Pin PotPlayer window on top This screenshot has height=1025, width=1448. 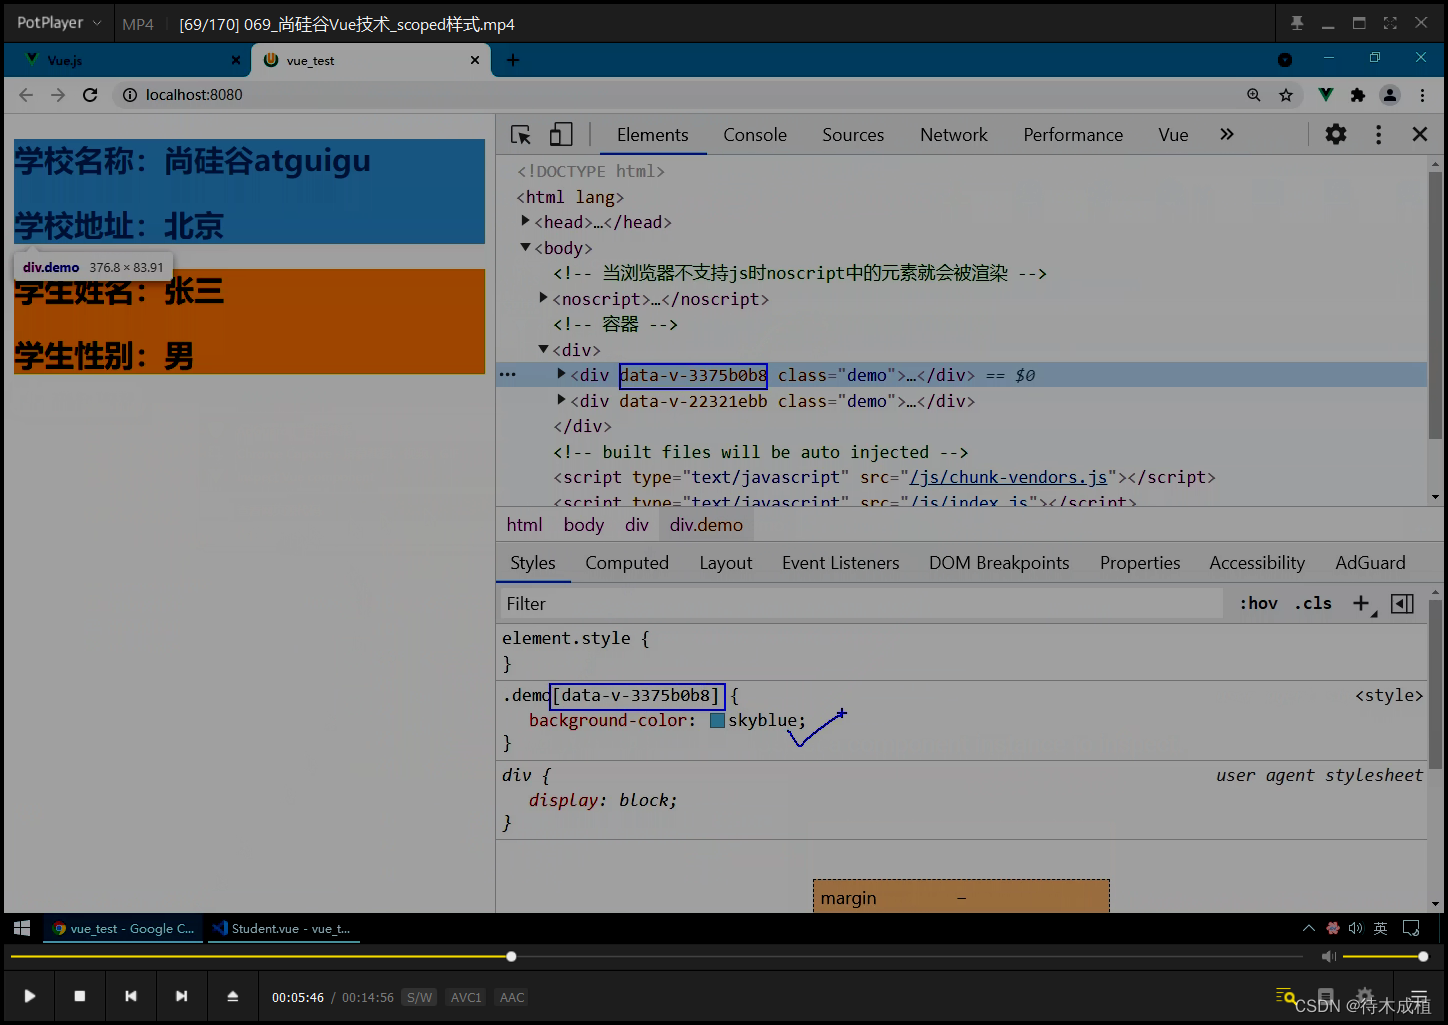1297,23
